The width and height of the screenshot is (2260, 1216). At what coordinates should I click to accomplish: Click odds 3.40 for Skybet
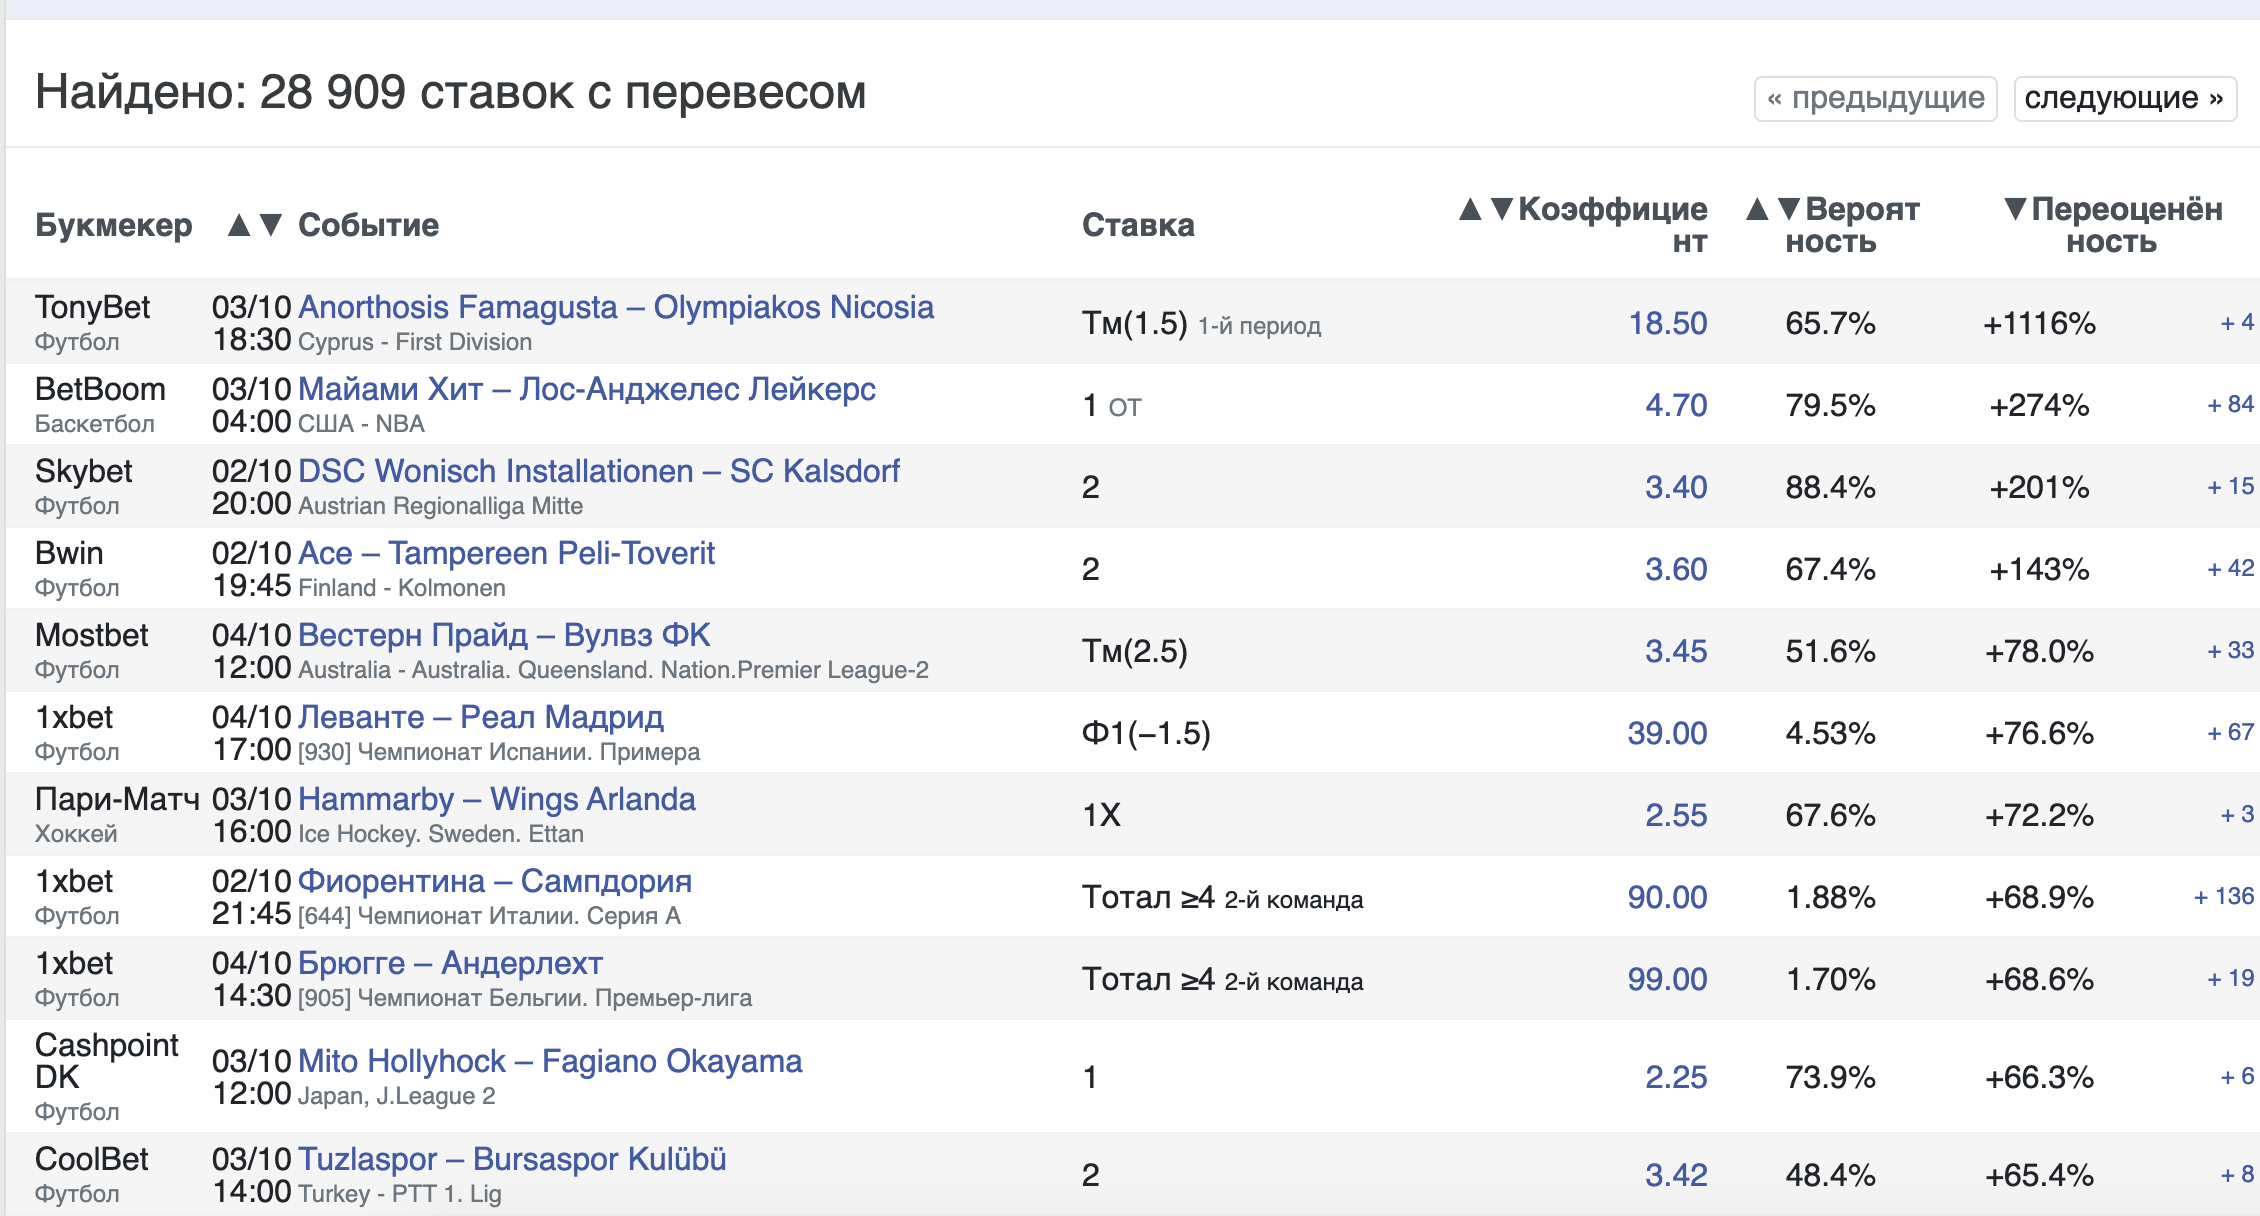[x=1676, y=487]
